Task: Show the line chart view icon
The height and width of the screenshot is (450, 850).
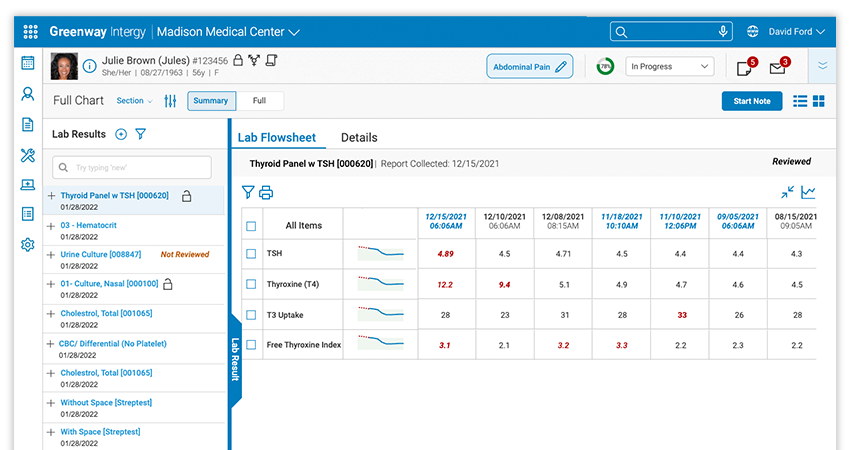Action: tap(808, 193)
